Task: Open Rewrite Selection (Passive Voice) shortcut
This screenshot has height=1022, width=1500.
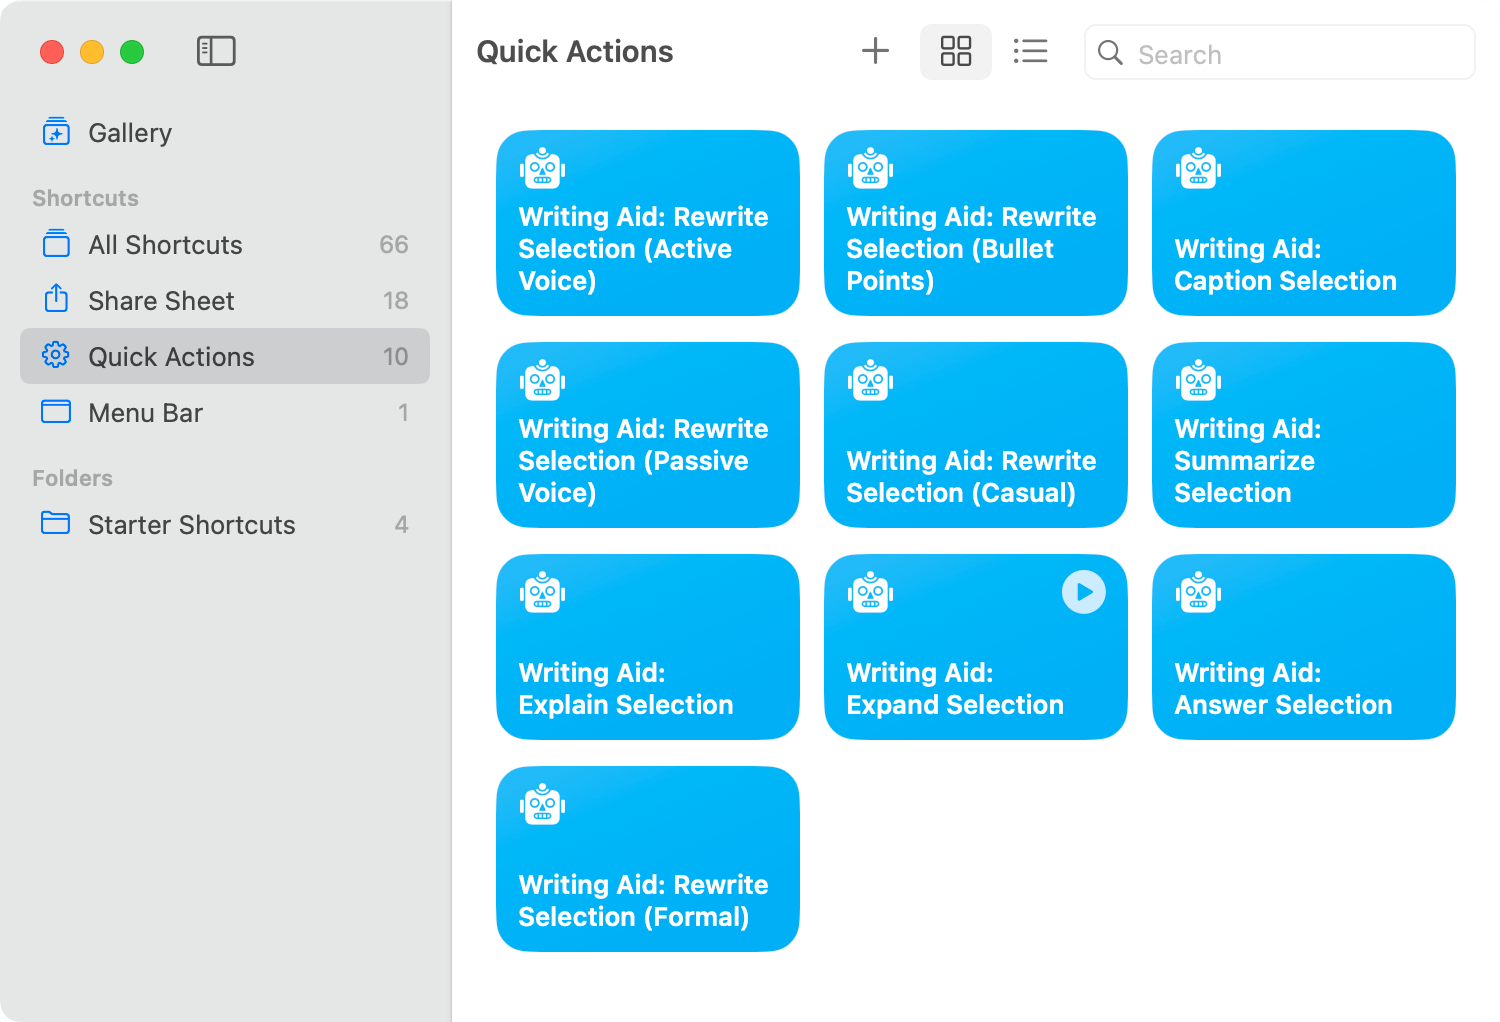Action: coord(648,435)
